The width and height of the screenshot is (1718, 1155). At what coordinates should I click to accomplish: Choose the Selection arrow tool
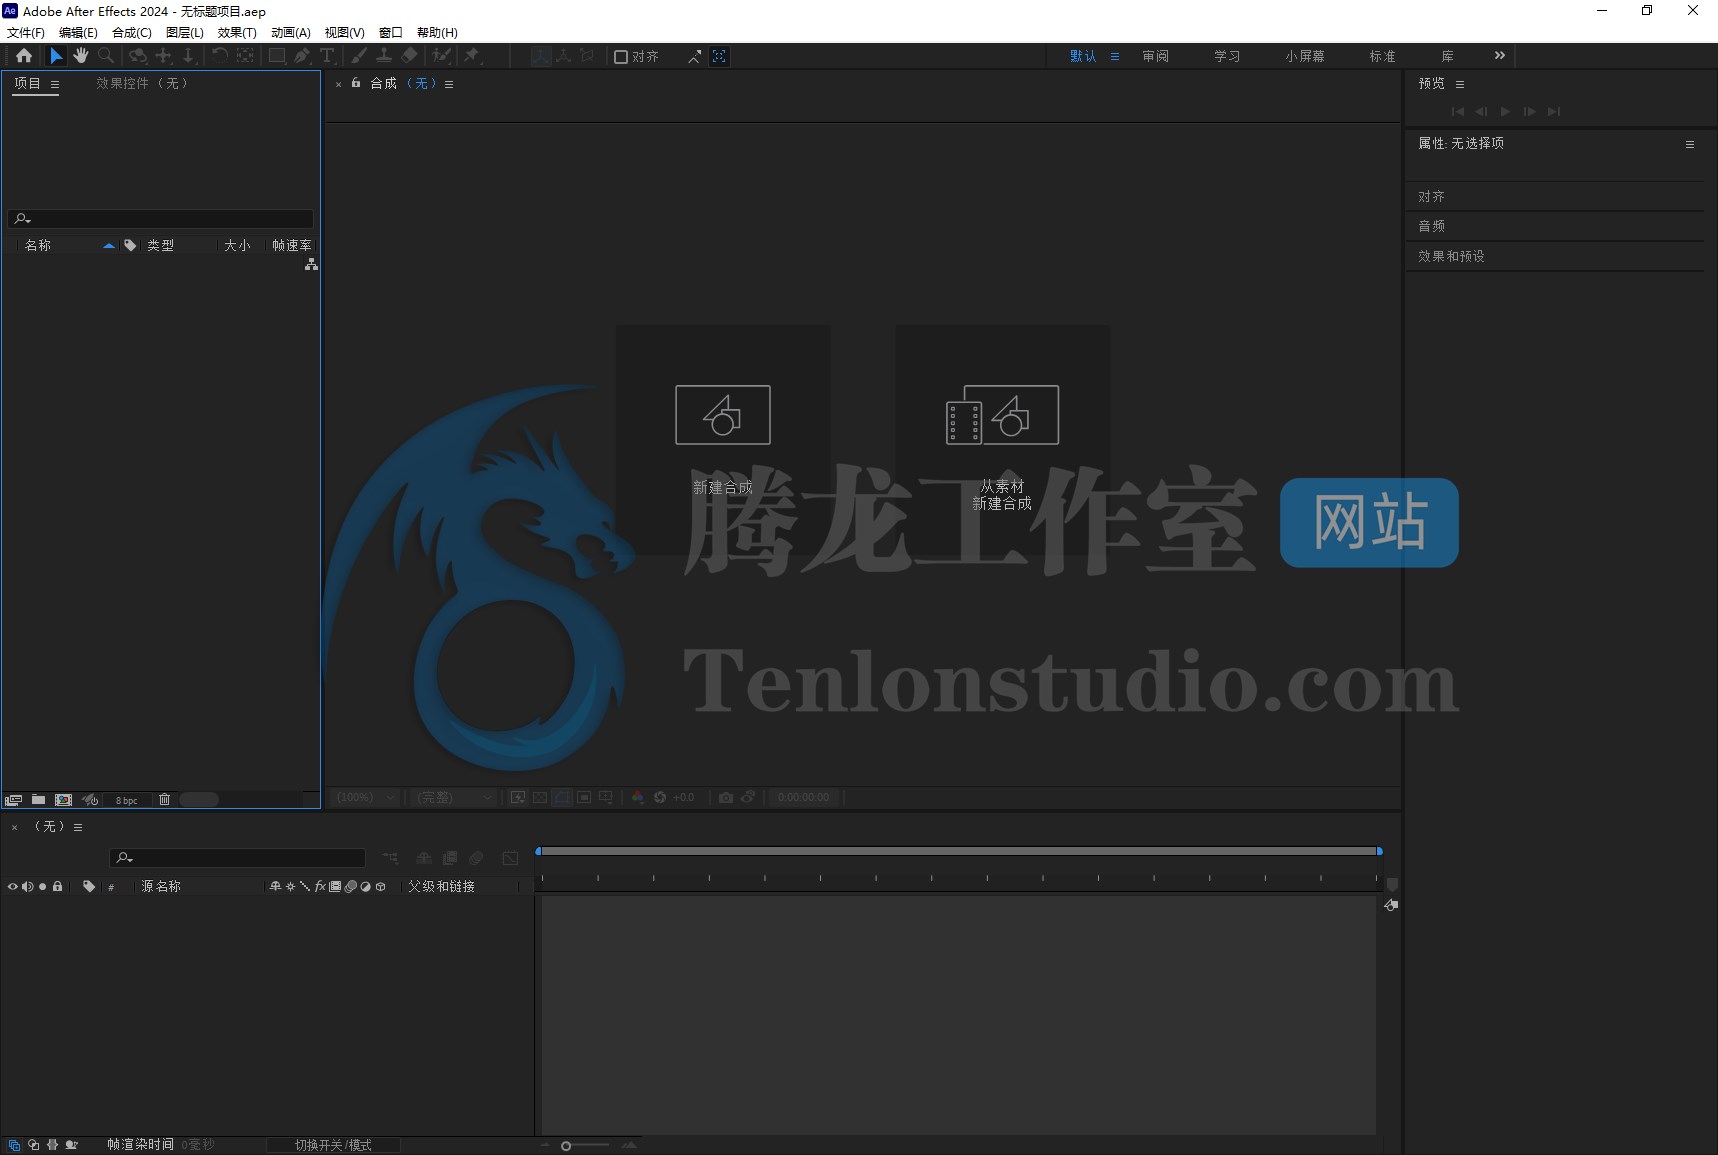click(56, 56)
